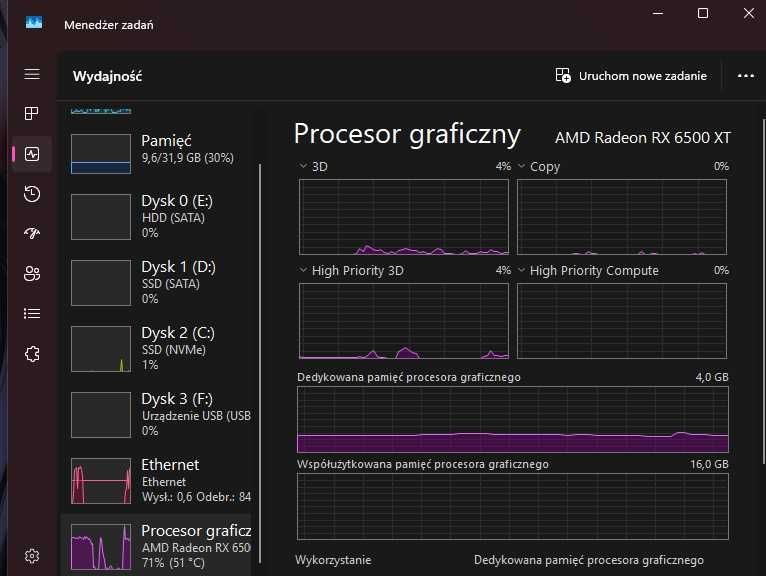Image resolution: width=766 pixels, height=576 pixels.
Task: Click the run new task icon
Action: click(563, 75)
